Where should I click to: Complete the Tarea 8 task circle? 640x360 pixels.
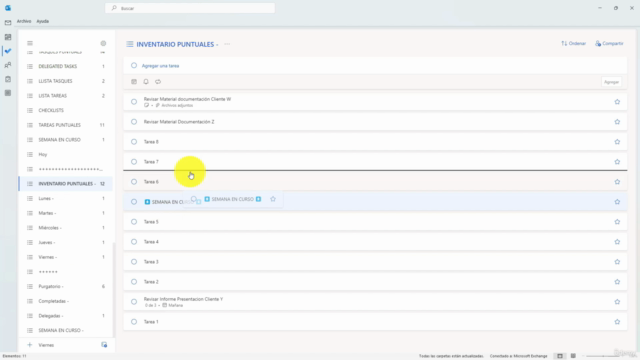click(134, 142)
